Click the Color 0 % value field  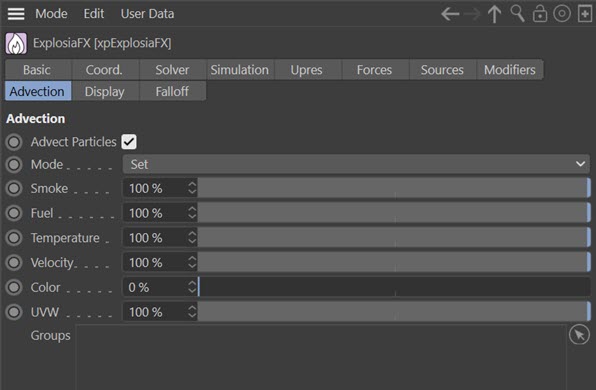coord(155,287)
